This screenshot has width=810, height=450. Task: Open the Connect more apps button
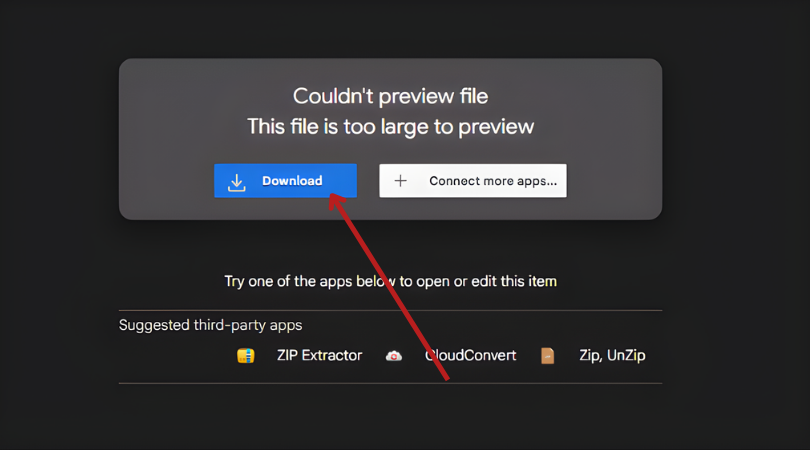point(473,181)
